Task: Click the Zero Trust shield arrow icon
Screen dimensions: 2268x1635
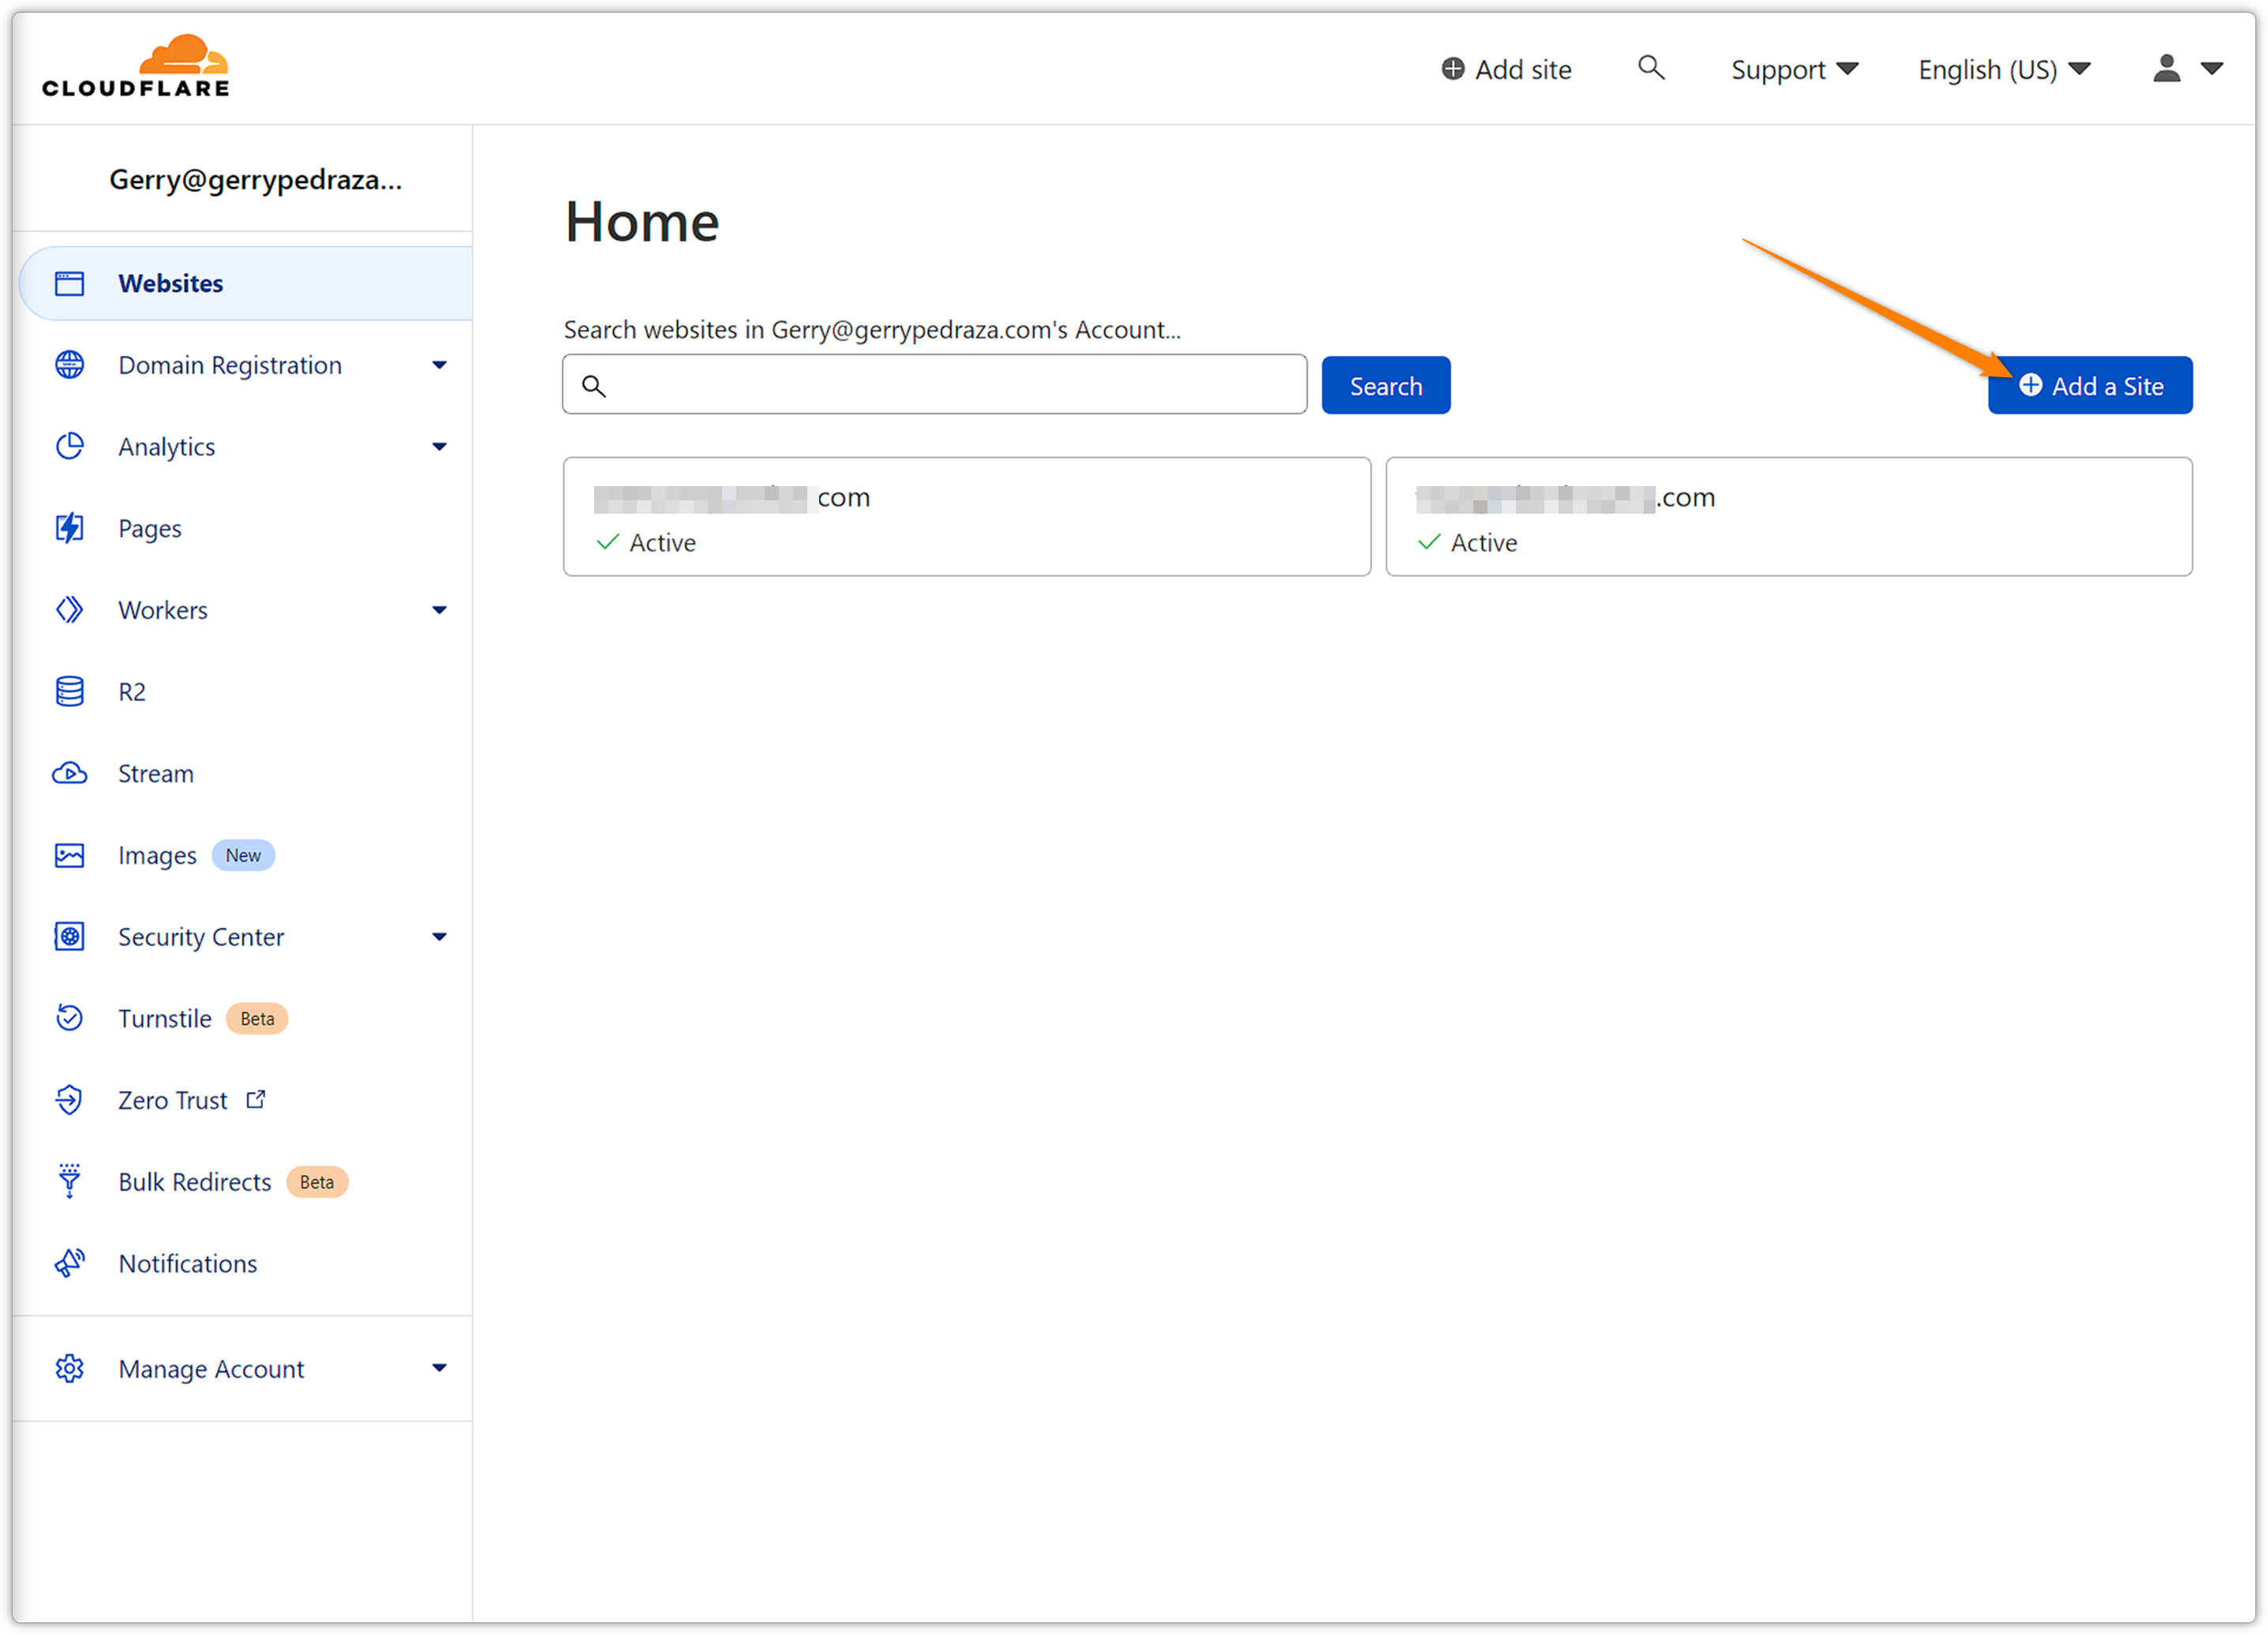Action: point(69,1100)
